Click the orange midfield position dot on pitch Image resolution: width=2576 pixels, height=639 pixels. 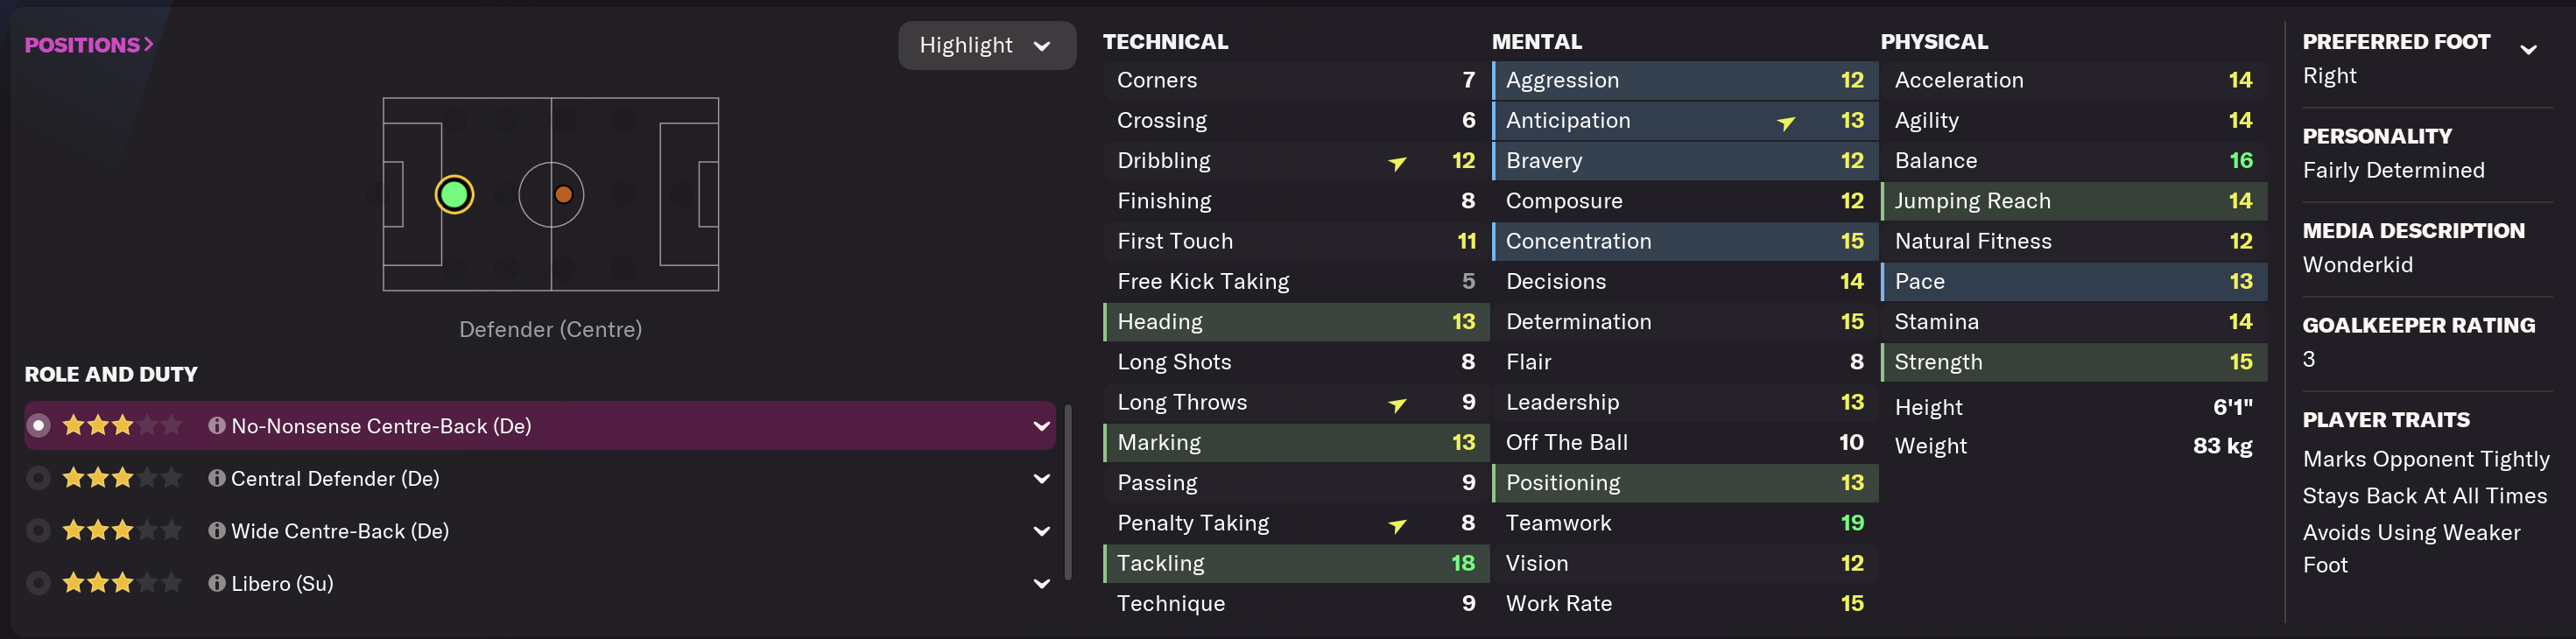tap(563, 195)
